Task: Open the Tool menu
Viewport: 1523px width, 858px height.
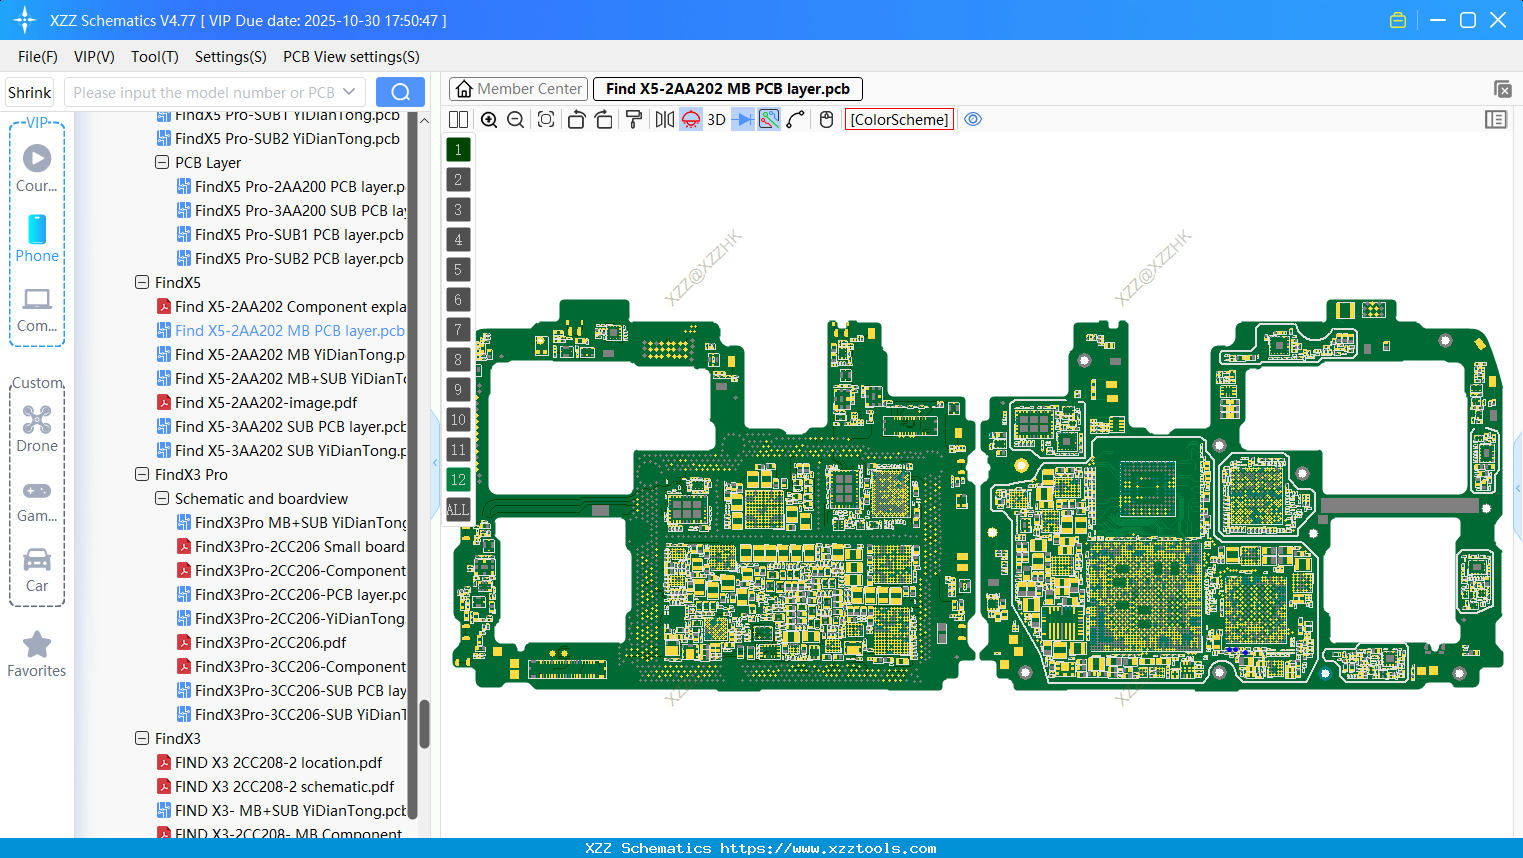Action: pyautogui.click(x=154, y=57)
